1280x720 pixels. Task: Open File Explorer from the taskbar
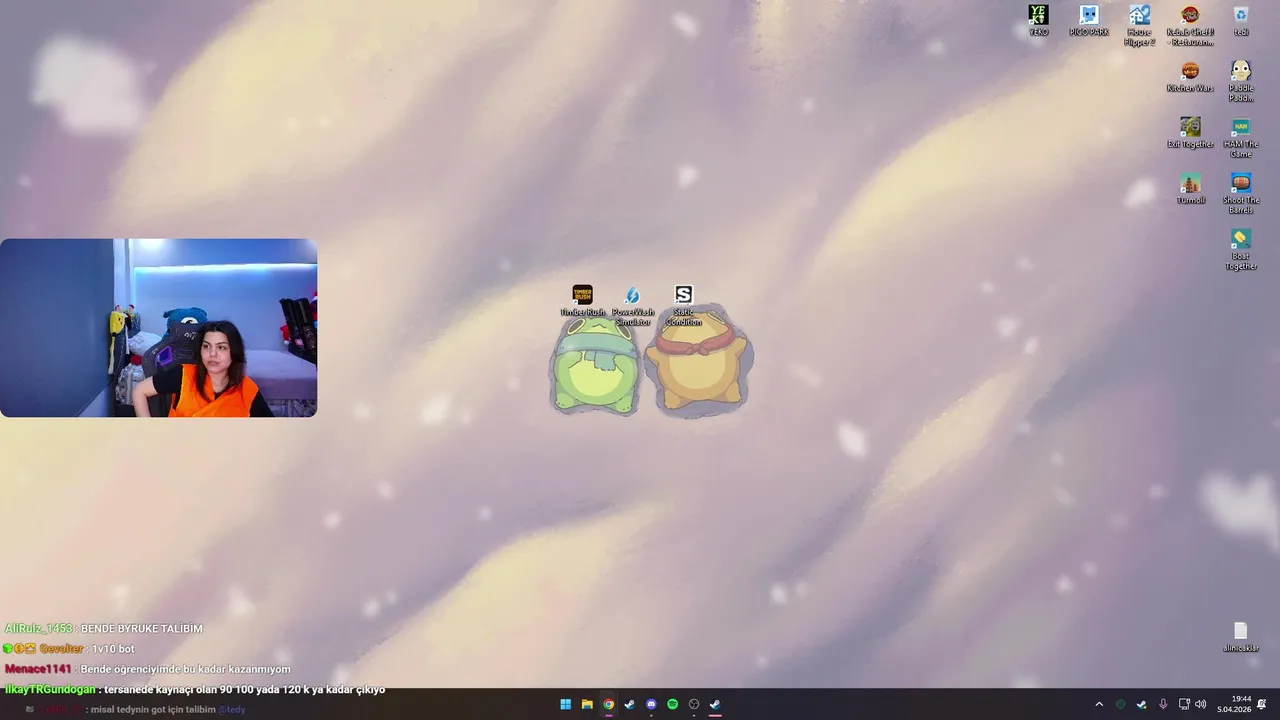pyautogui.click(x=587, y=704)
